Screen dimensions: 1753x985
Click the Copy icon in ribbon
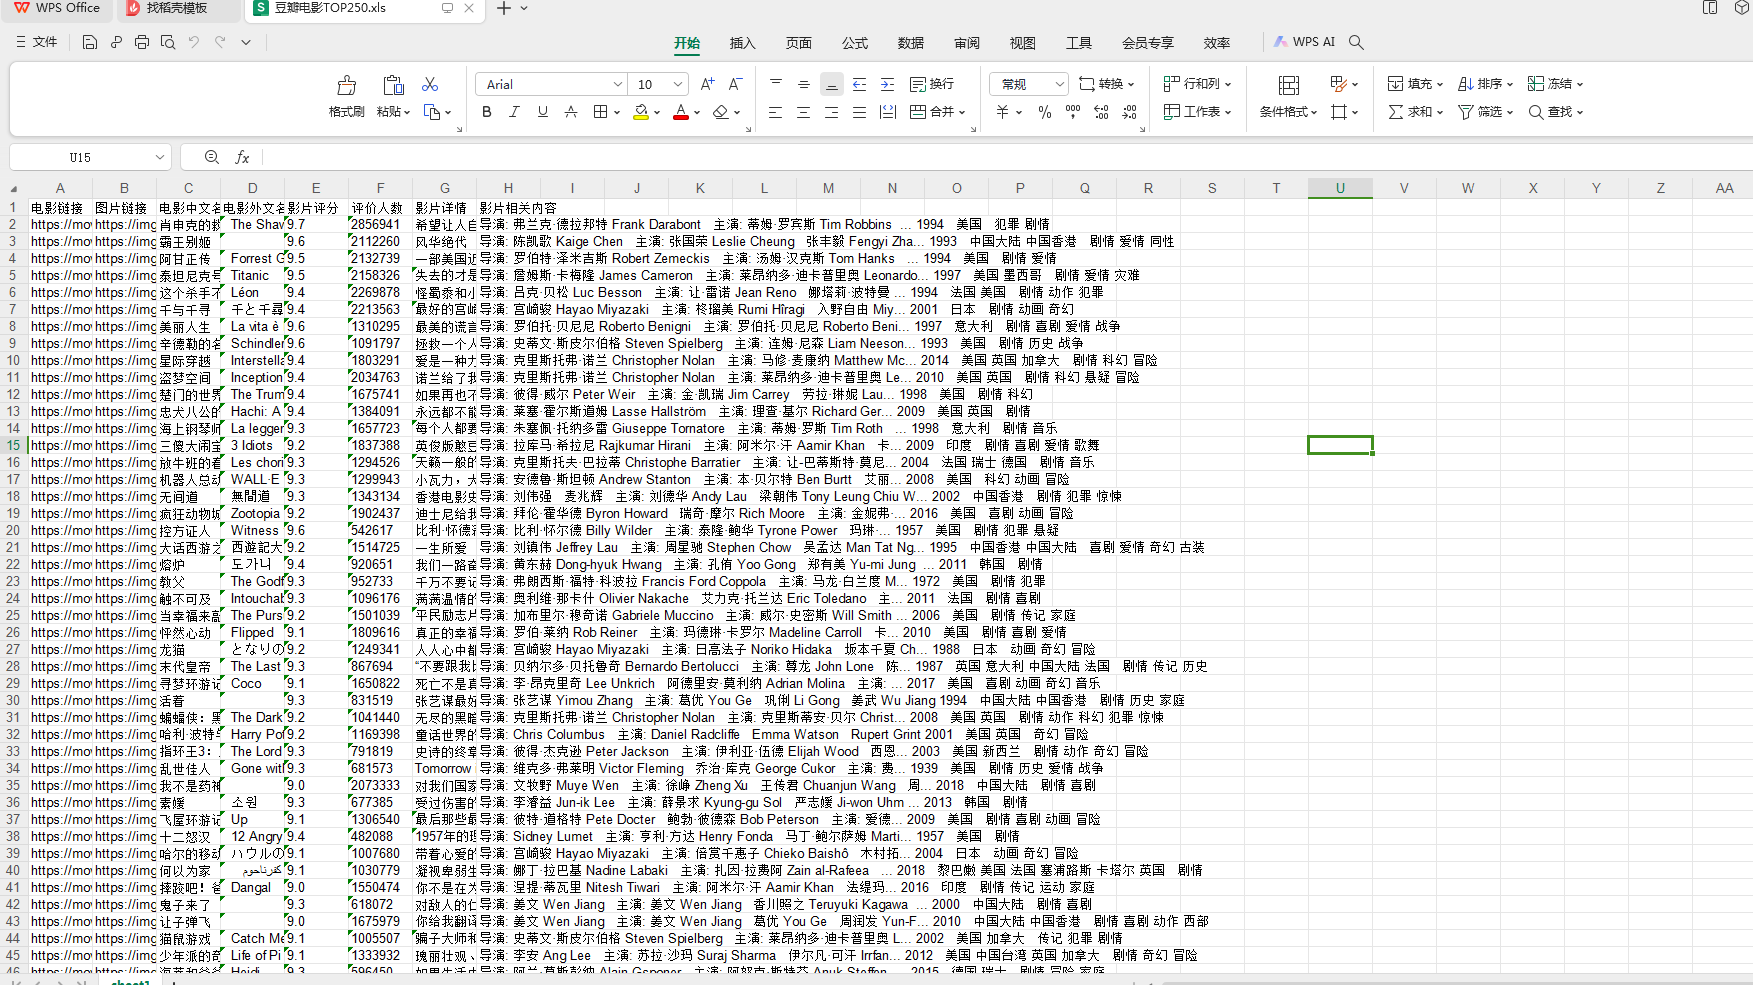pos(432,112)
